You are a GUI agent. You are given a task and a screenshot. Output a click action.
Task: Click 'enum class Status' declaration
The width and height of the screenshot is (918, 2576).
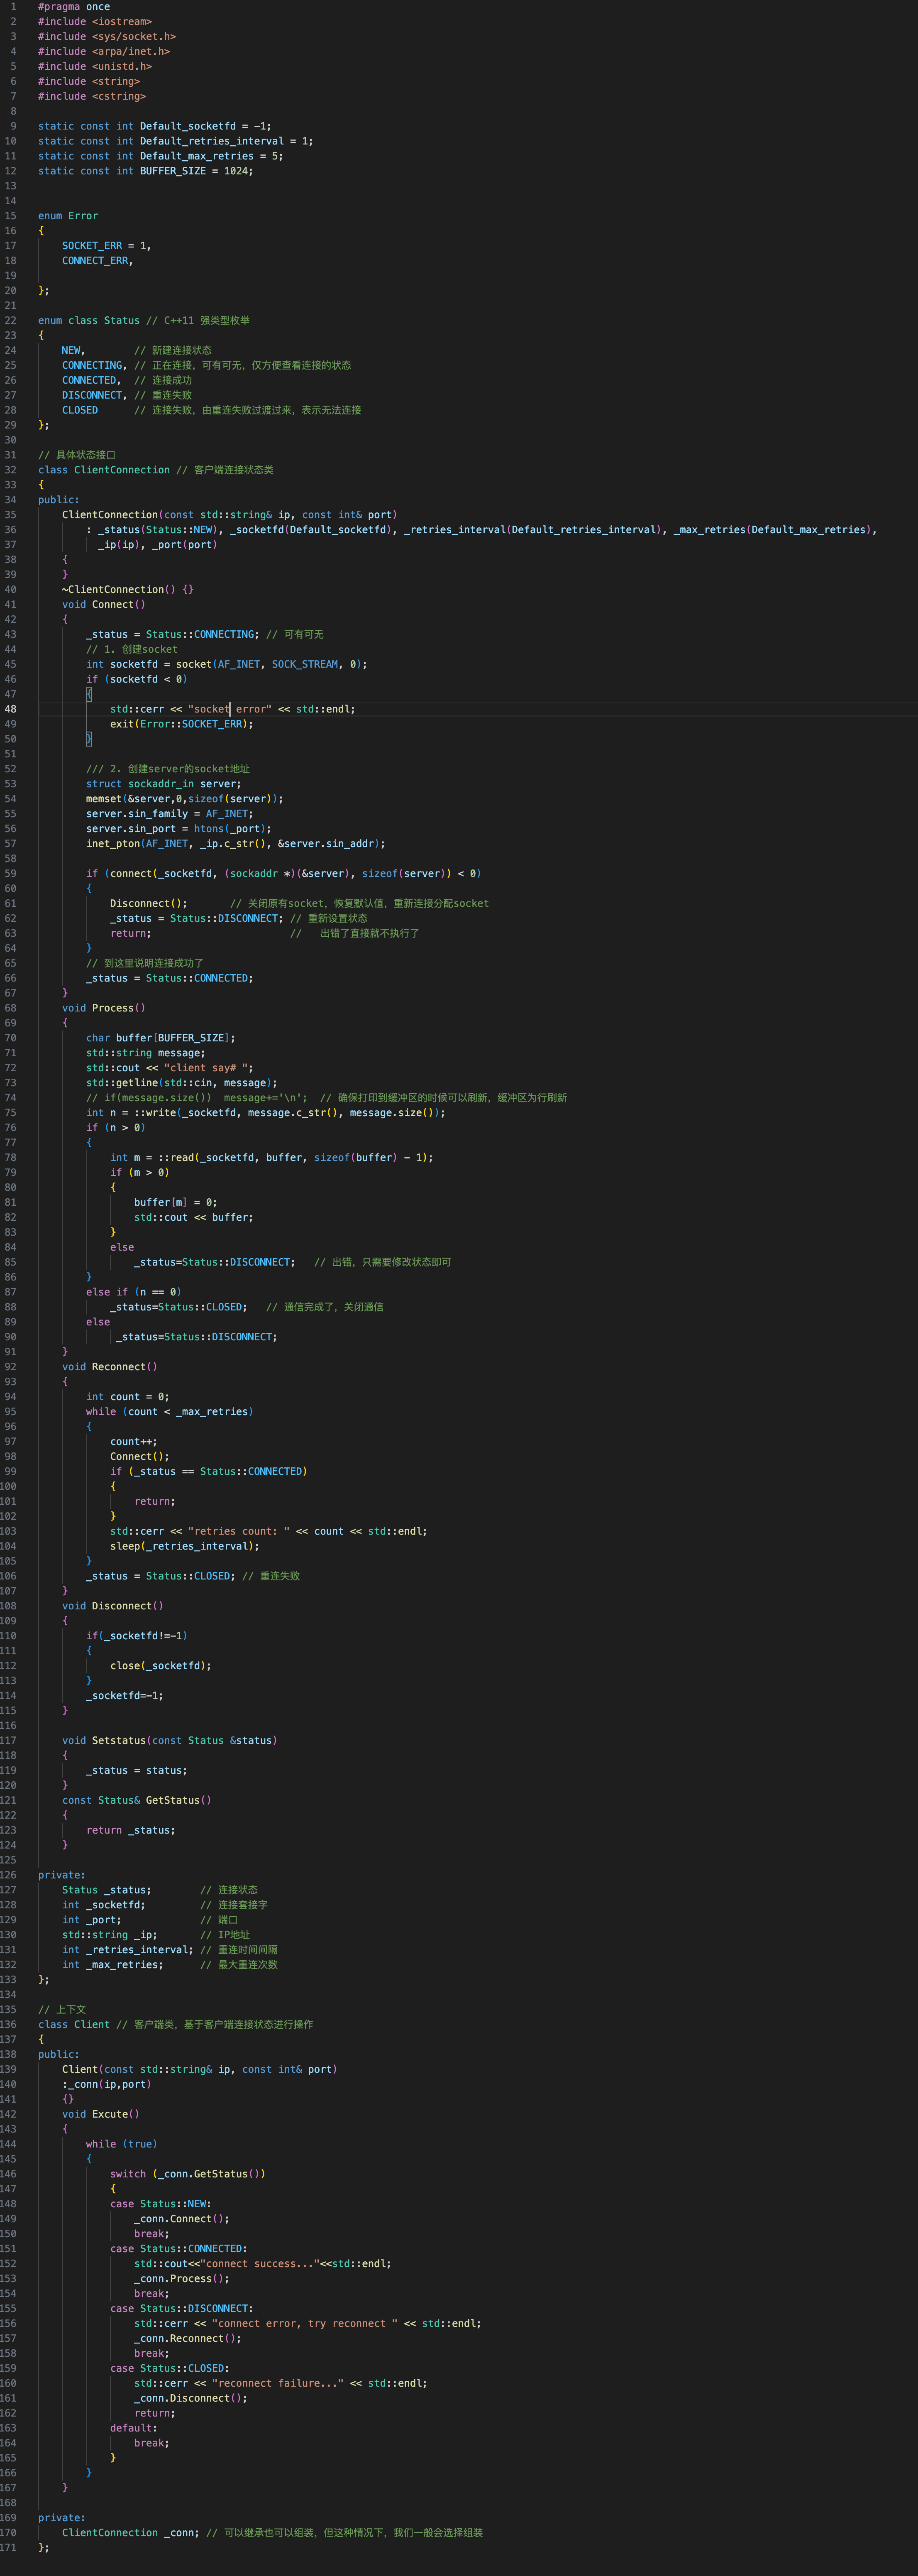click(x=89, y=321)
